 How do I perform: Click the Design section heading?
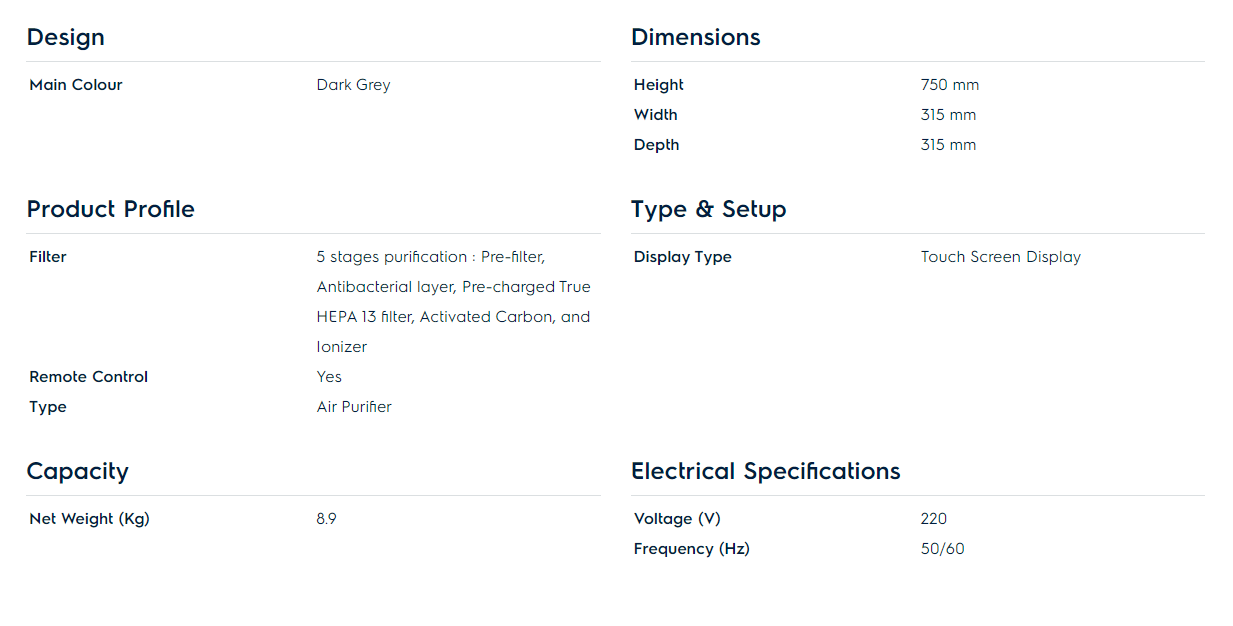66,38
